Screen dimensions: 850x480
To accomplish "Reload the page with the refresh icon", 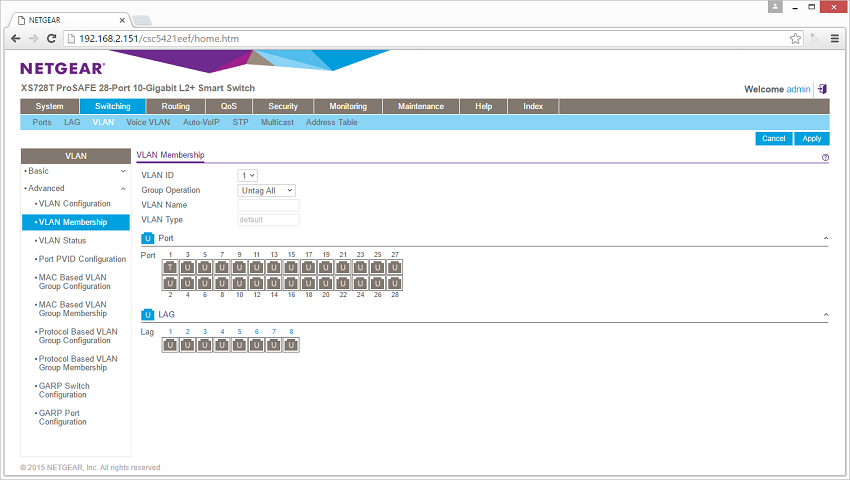I will pyautogui.click(x=51, y=39).
